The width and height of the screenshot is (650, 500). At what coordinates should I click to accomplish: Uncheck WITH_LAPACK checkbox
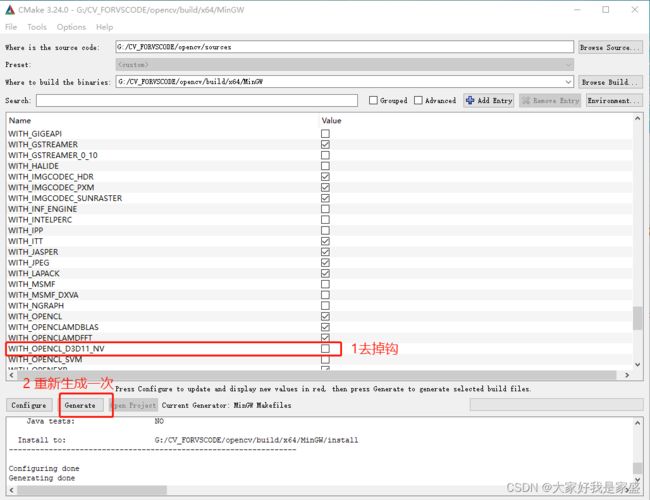tap(325, 274)
